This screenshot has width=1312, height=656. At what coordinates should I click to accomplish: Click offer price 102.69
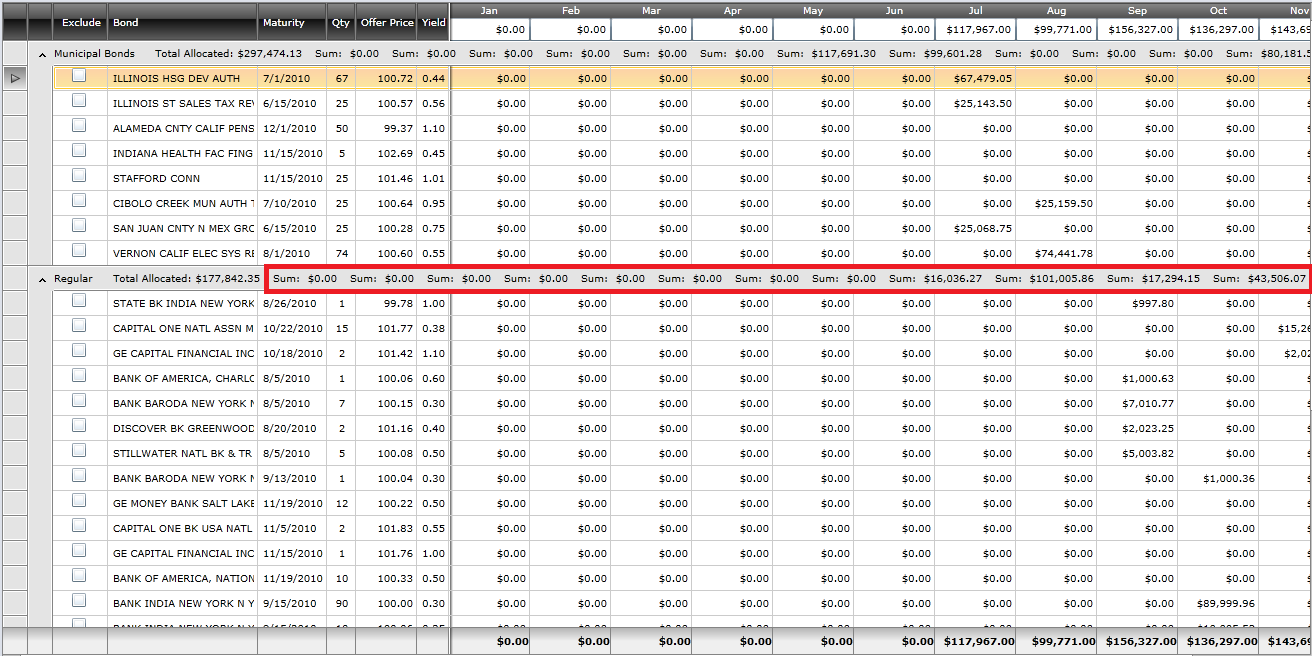pyautogui.click(x=395, y=154)
